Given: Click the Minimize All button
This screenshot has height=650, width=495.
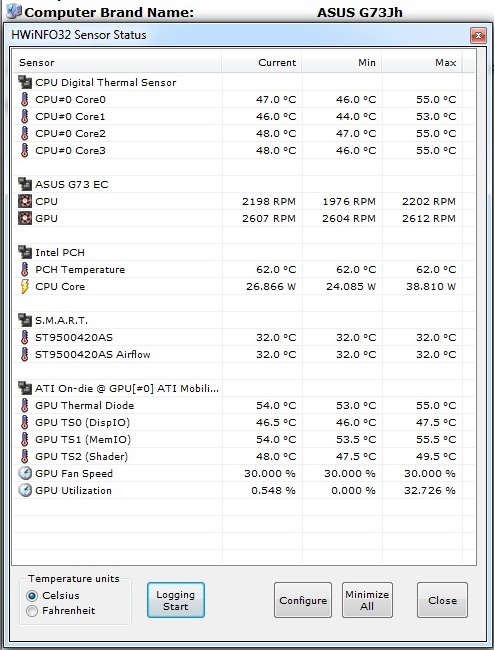Looking at the screenshot, I should [367, 600].
